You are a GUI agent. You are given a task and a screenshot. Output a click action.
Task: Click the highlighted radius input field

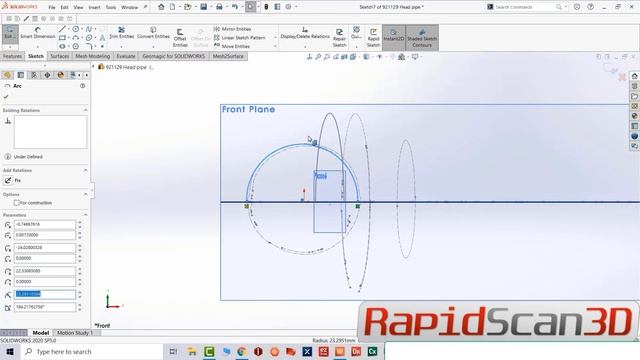(45, 294)
